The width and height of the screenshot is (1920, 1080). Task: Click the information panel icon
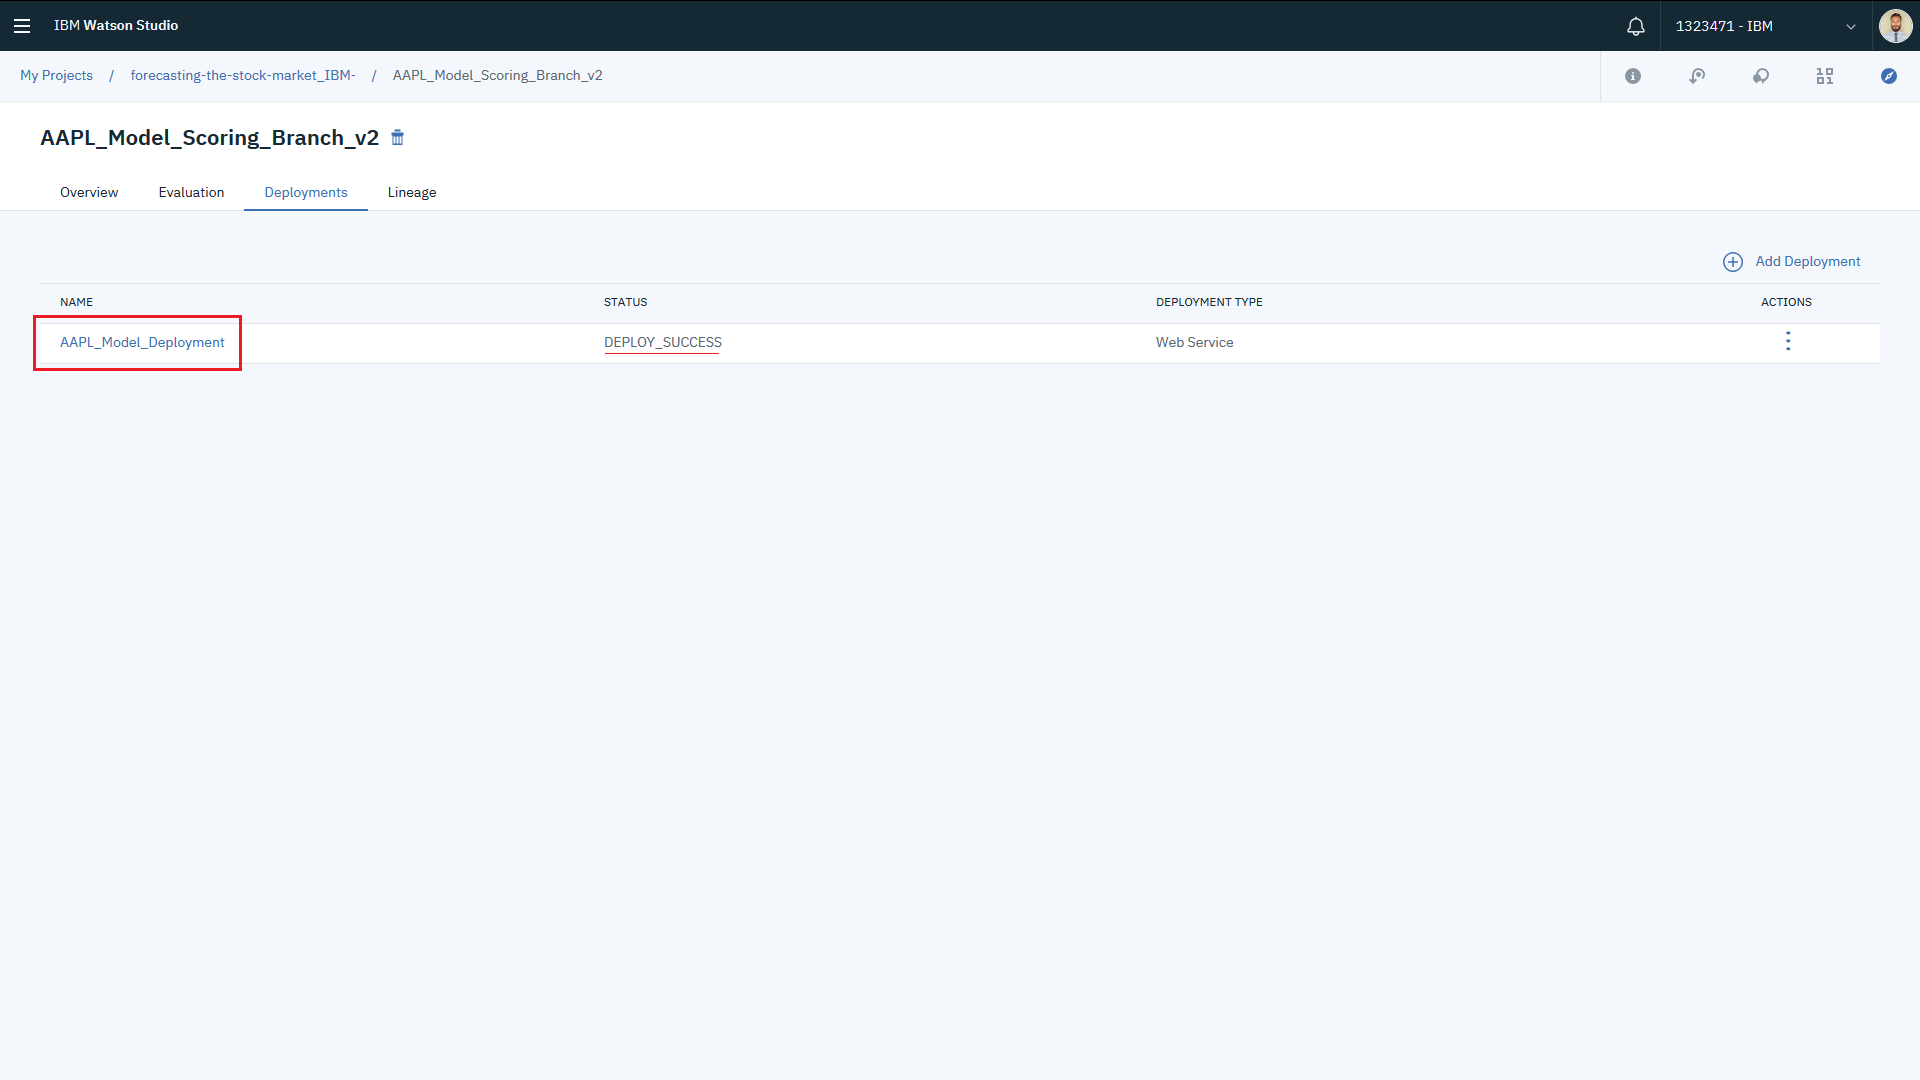1633,76
